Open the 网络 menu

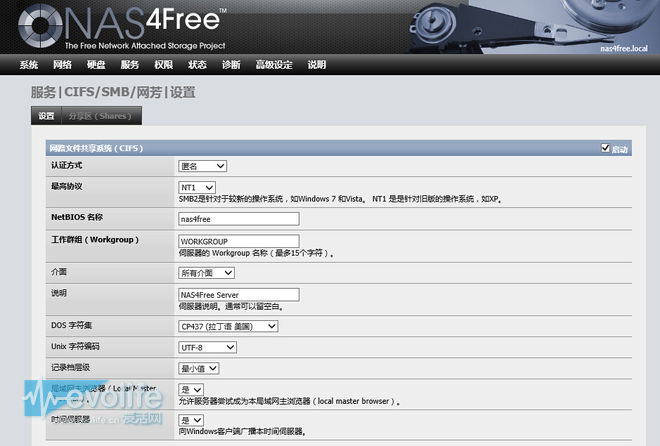62,65
